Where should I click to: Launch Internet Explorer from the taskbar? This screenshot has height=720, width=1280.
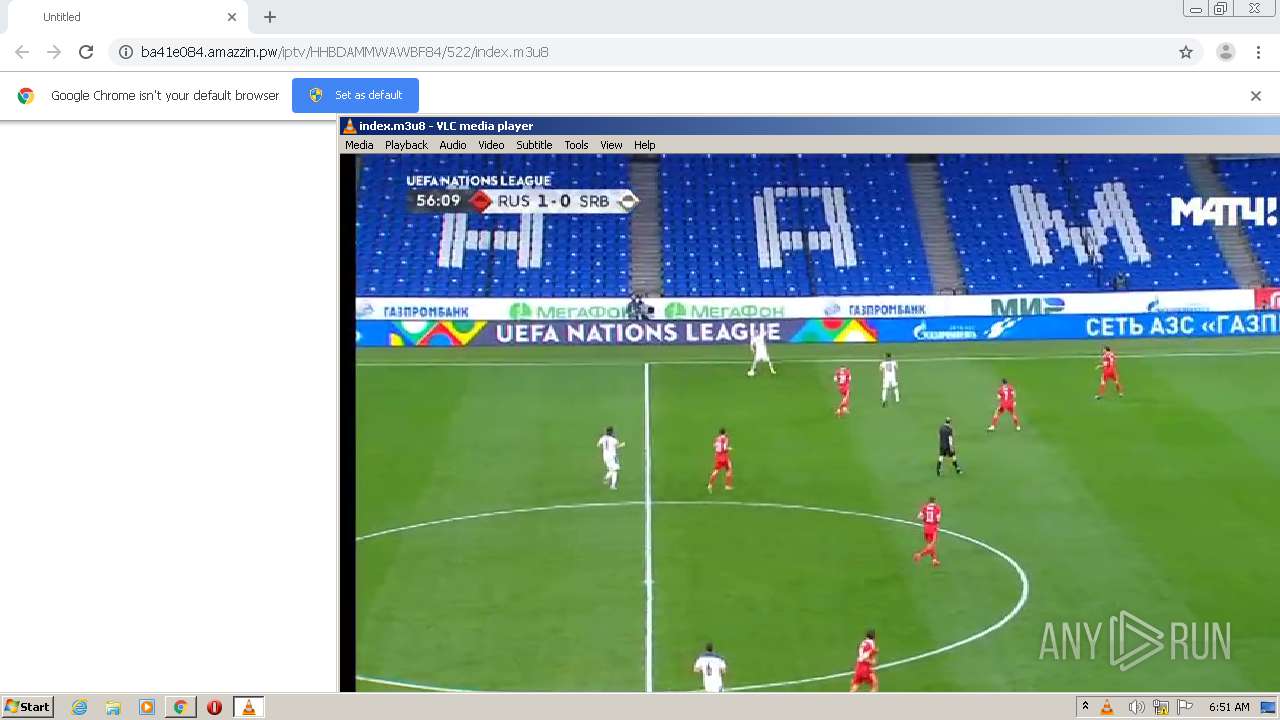[x=79, y=707]
